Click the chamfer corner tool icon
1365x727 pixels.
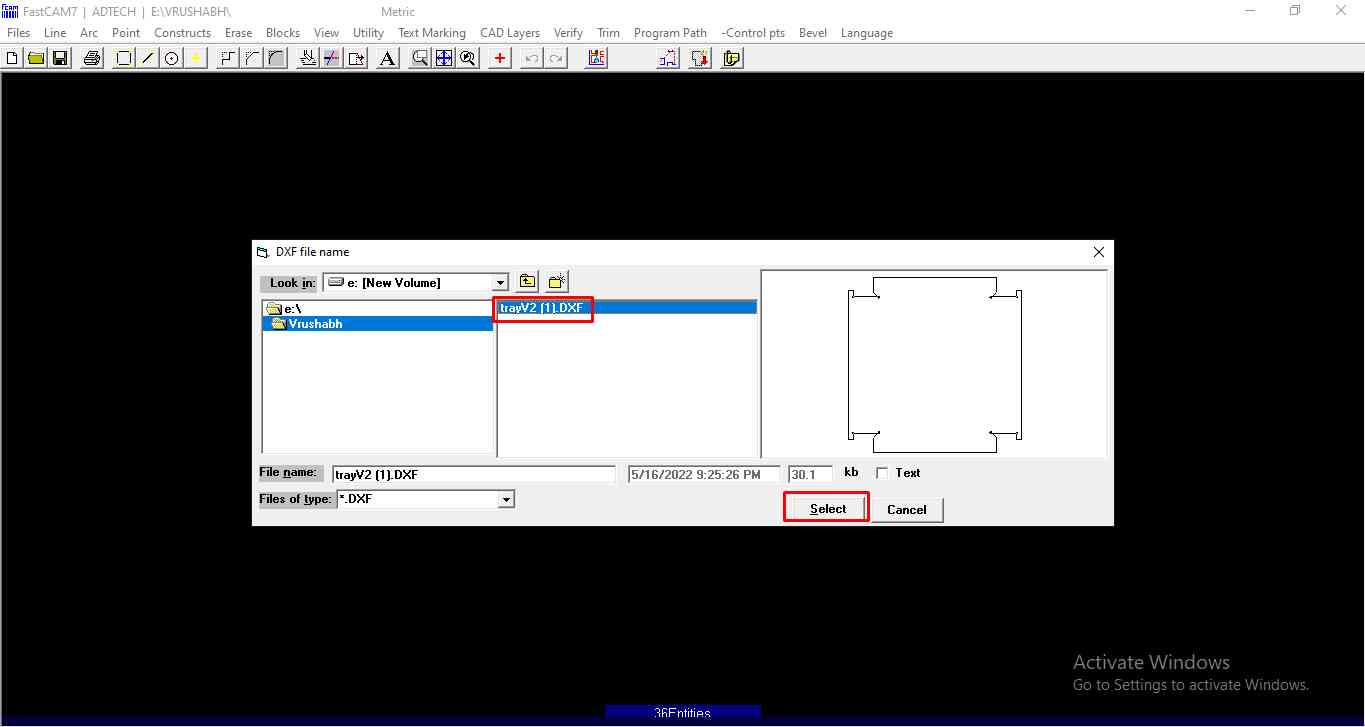tap(252, 58)
